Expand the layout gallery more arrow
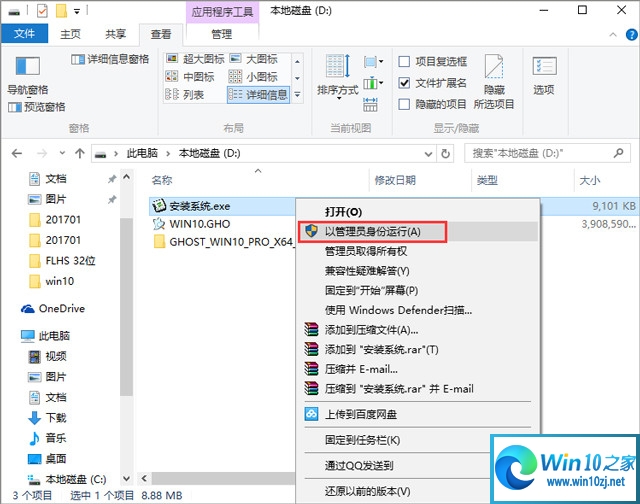The image size is (640, 504). (x=298, y=95)
